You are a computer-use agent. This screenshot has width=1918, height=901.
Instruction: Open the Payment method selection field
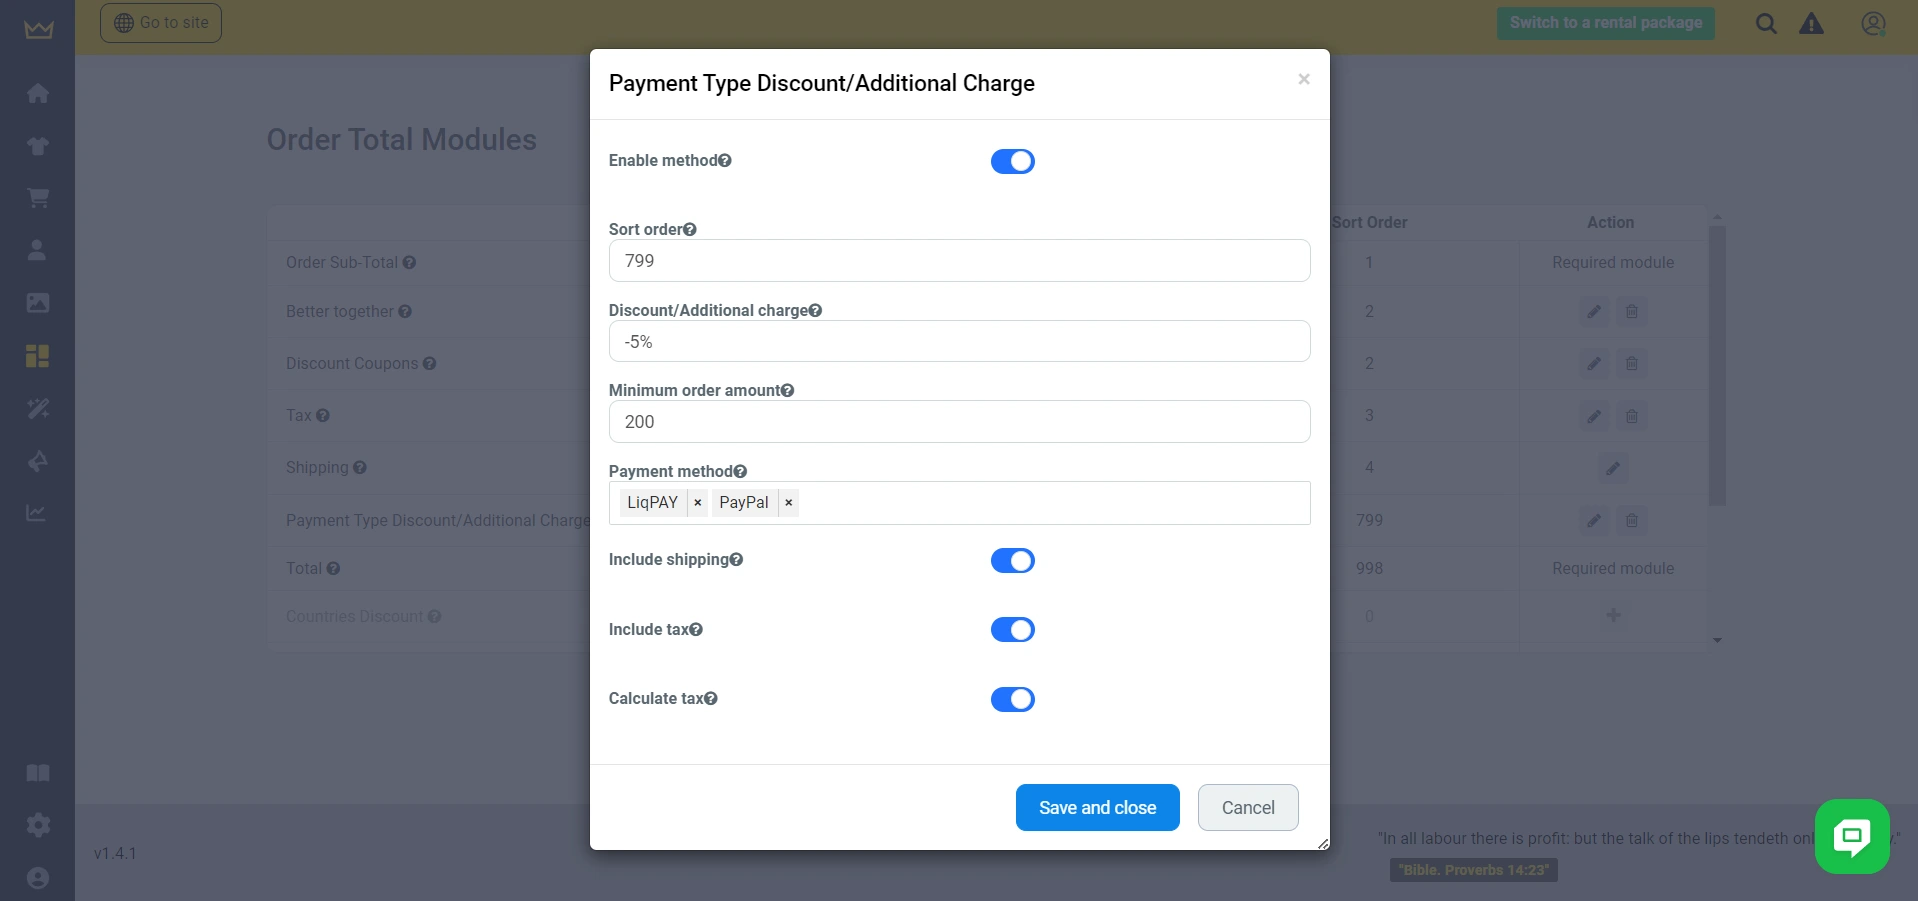point(1050,503)
